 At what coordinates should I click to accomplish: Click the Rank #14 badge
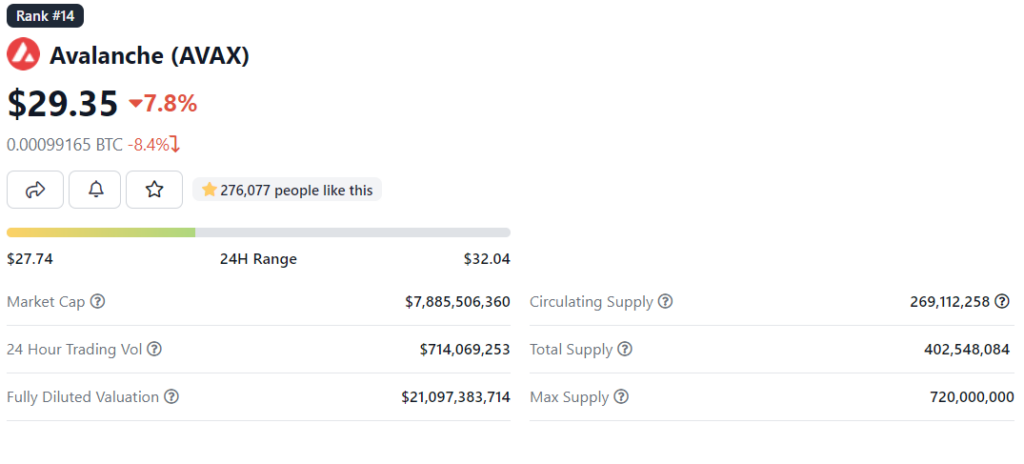point(45,16)
